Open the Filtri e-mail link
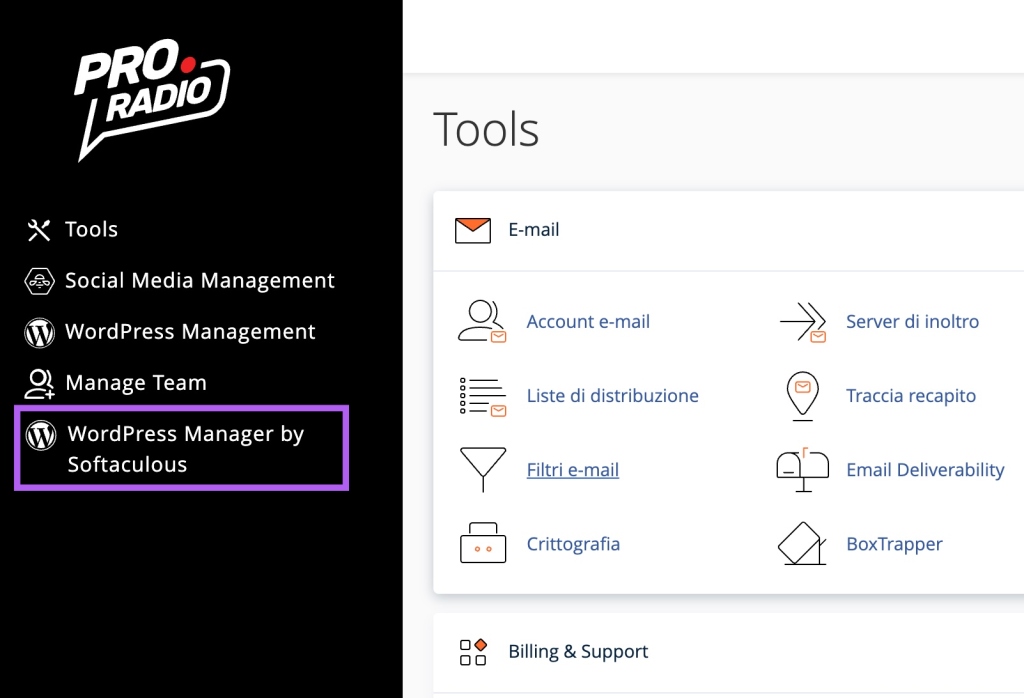1024x698 pixels. pyautogui.click(x=572, y=470)
